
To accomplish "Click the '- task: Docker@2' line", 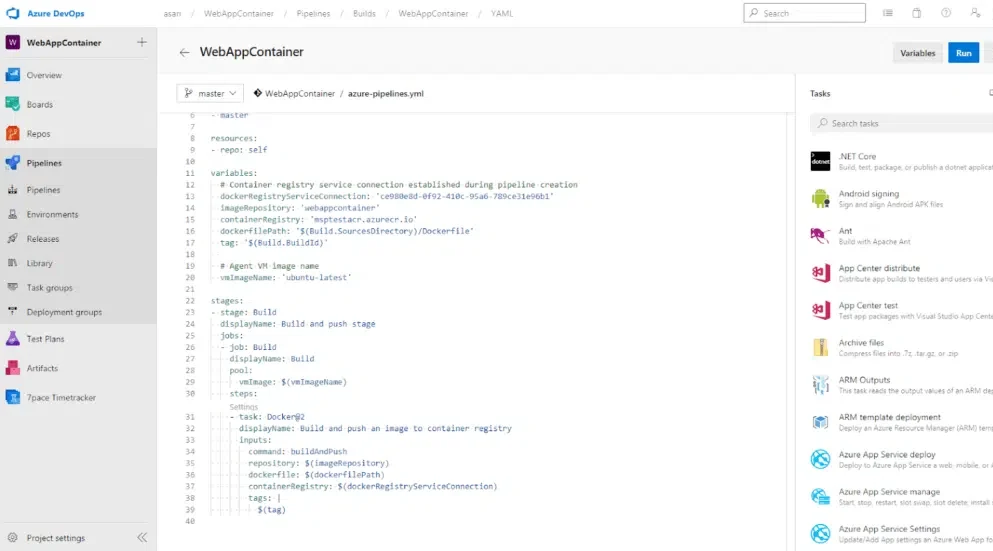I will click(267, 417).
